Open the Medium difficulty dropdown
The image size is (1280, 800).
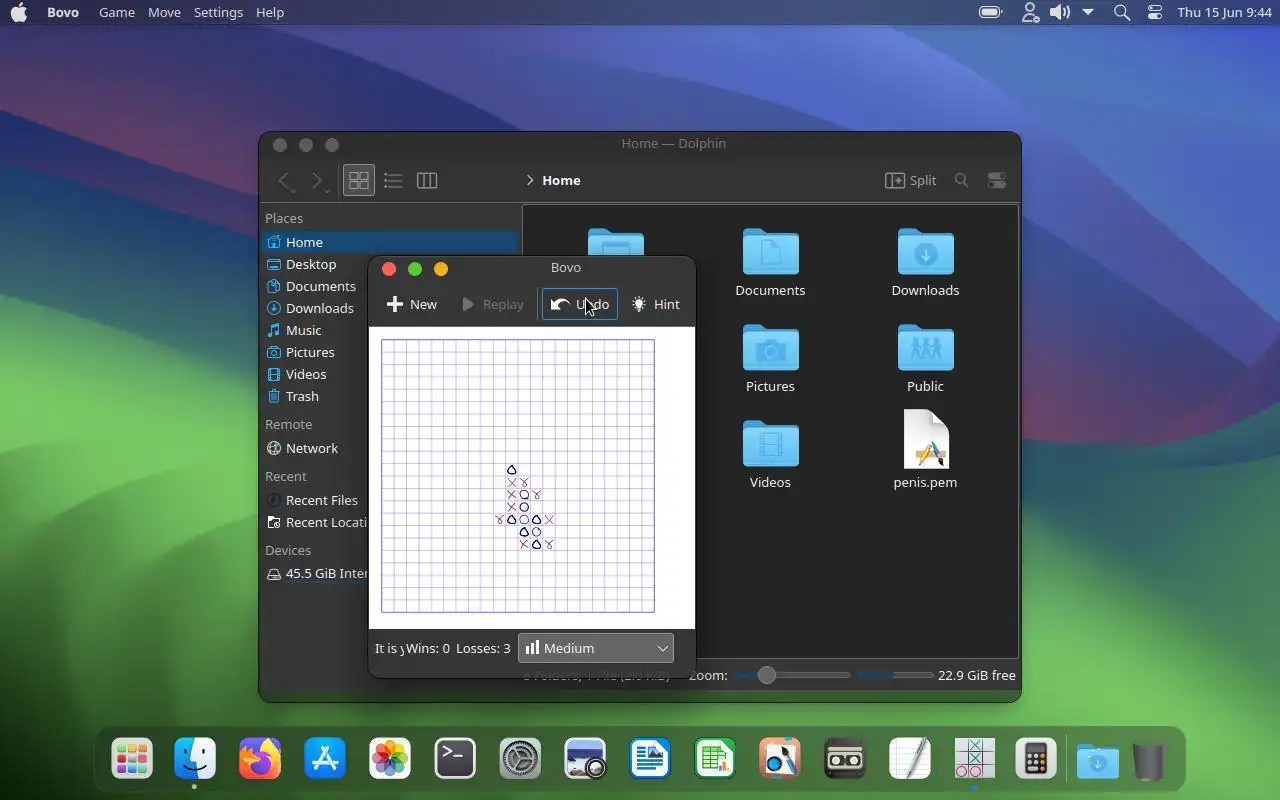596,648
